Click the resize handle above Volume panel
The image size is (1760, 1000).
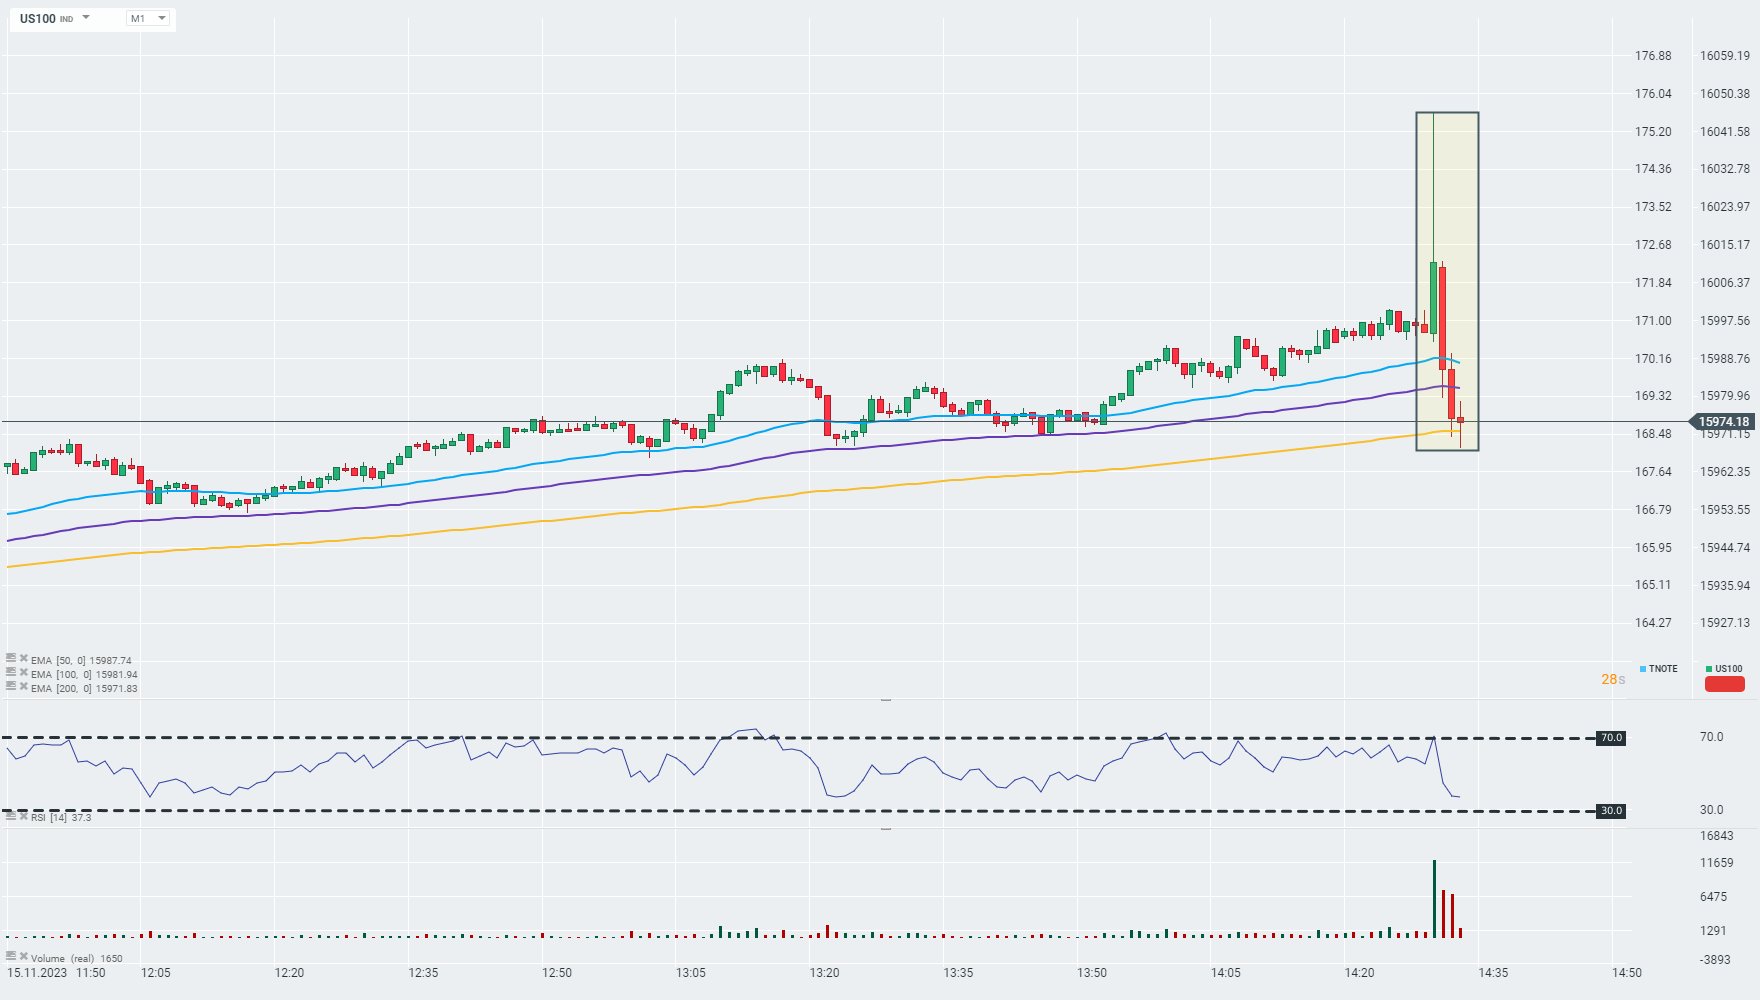(x=886, y=829)
